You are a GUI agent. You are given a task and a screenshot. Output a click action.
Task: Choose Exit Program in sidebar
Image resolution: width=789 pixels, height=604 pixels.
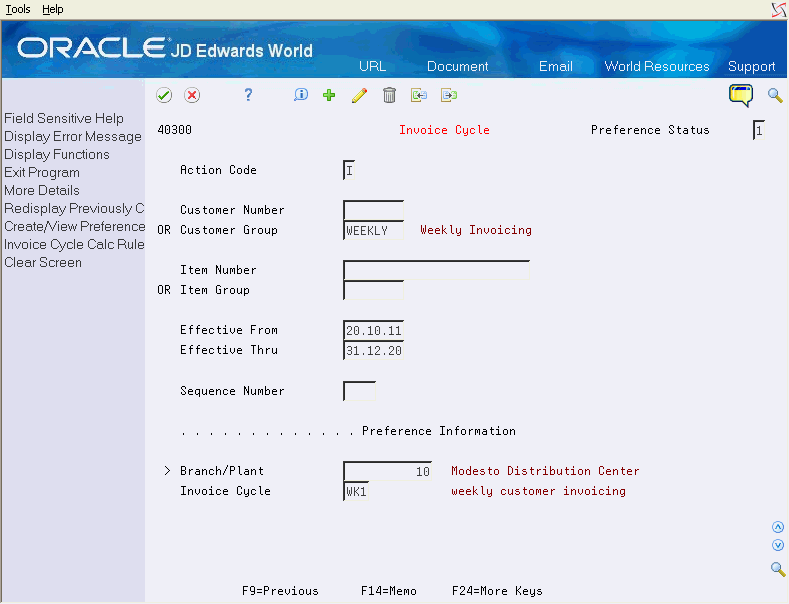(42, 173)
